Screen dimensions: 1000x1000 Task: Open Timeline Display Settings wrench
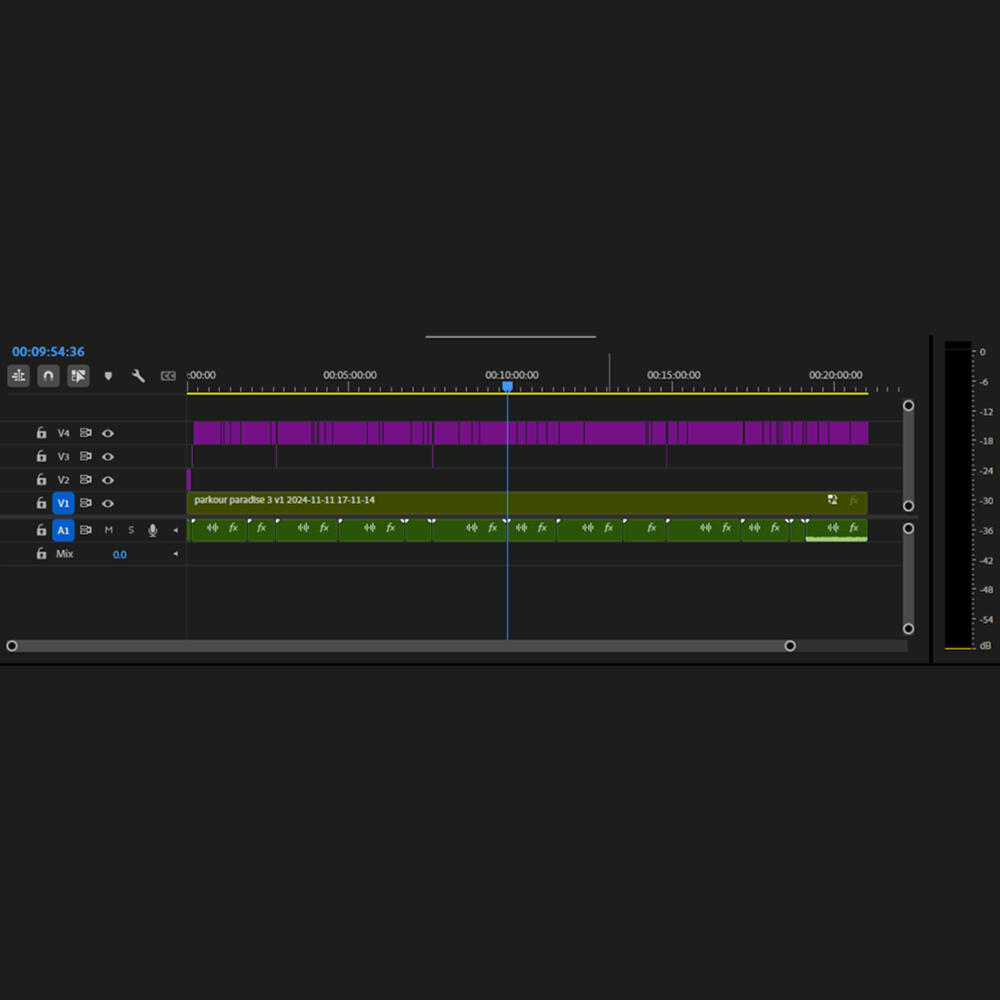139,376
